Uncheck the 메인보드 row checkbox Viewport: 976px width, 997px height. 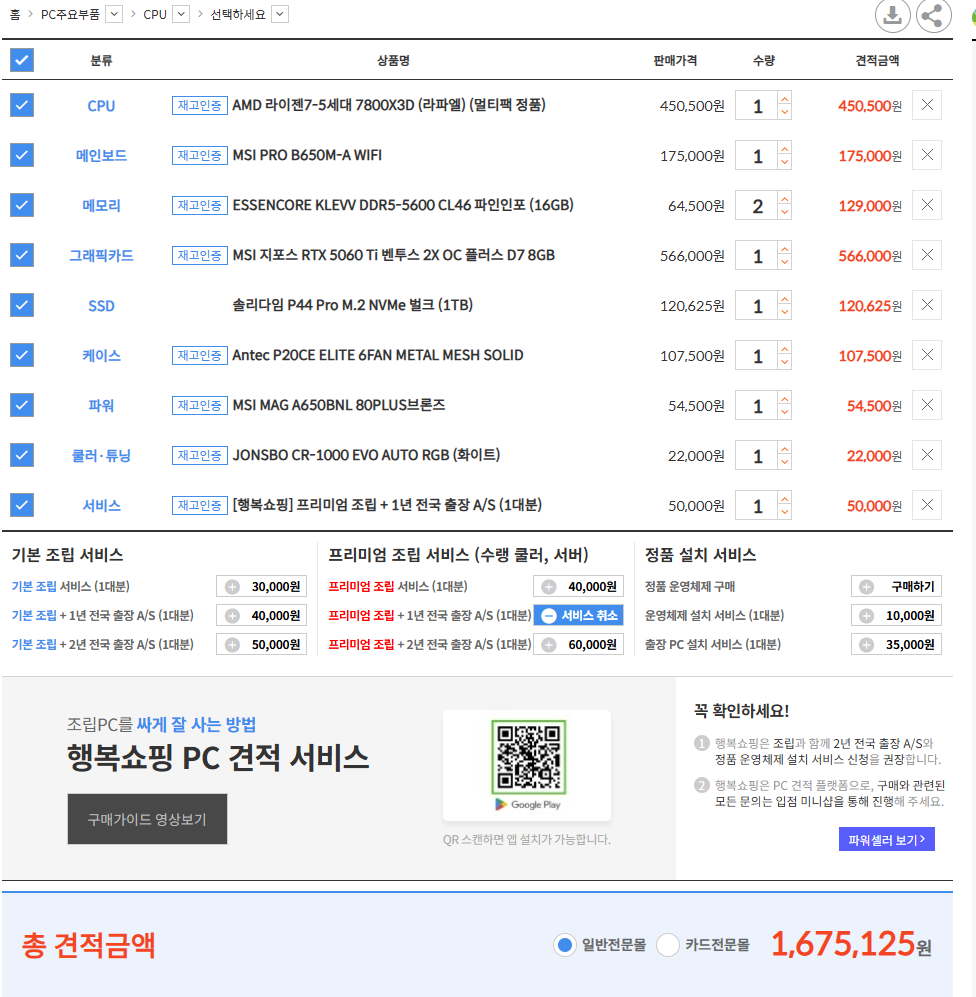tap(22, 155)
